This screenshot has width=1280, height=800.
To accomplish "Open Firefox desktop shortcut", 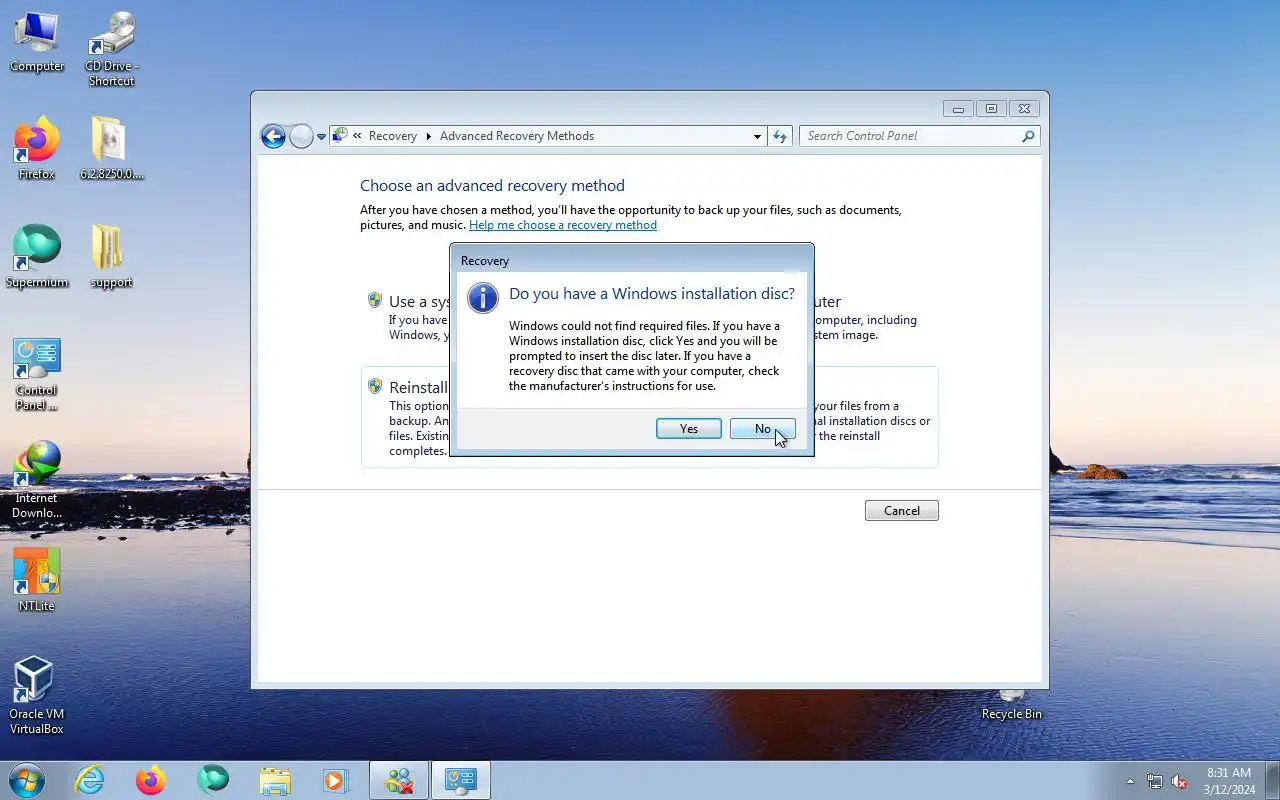I will click(37, 149).
